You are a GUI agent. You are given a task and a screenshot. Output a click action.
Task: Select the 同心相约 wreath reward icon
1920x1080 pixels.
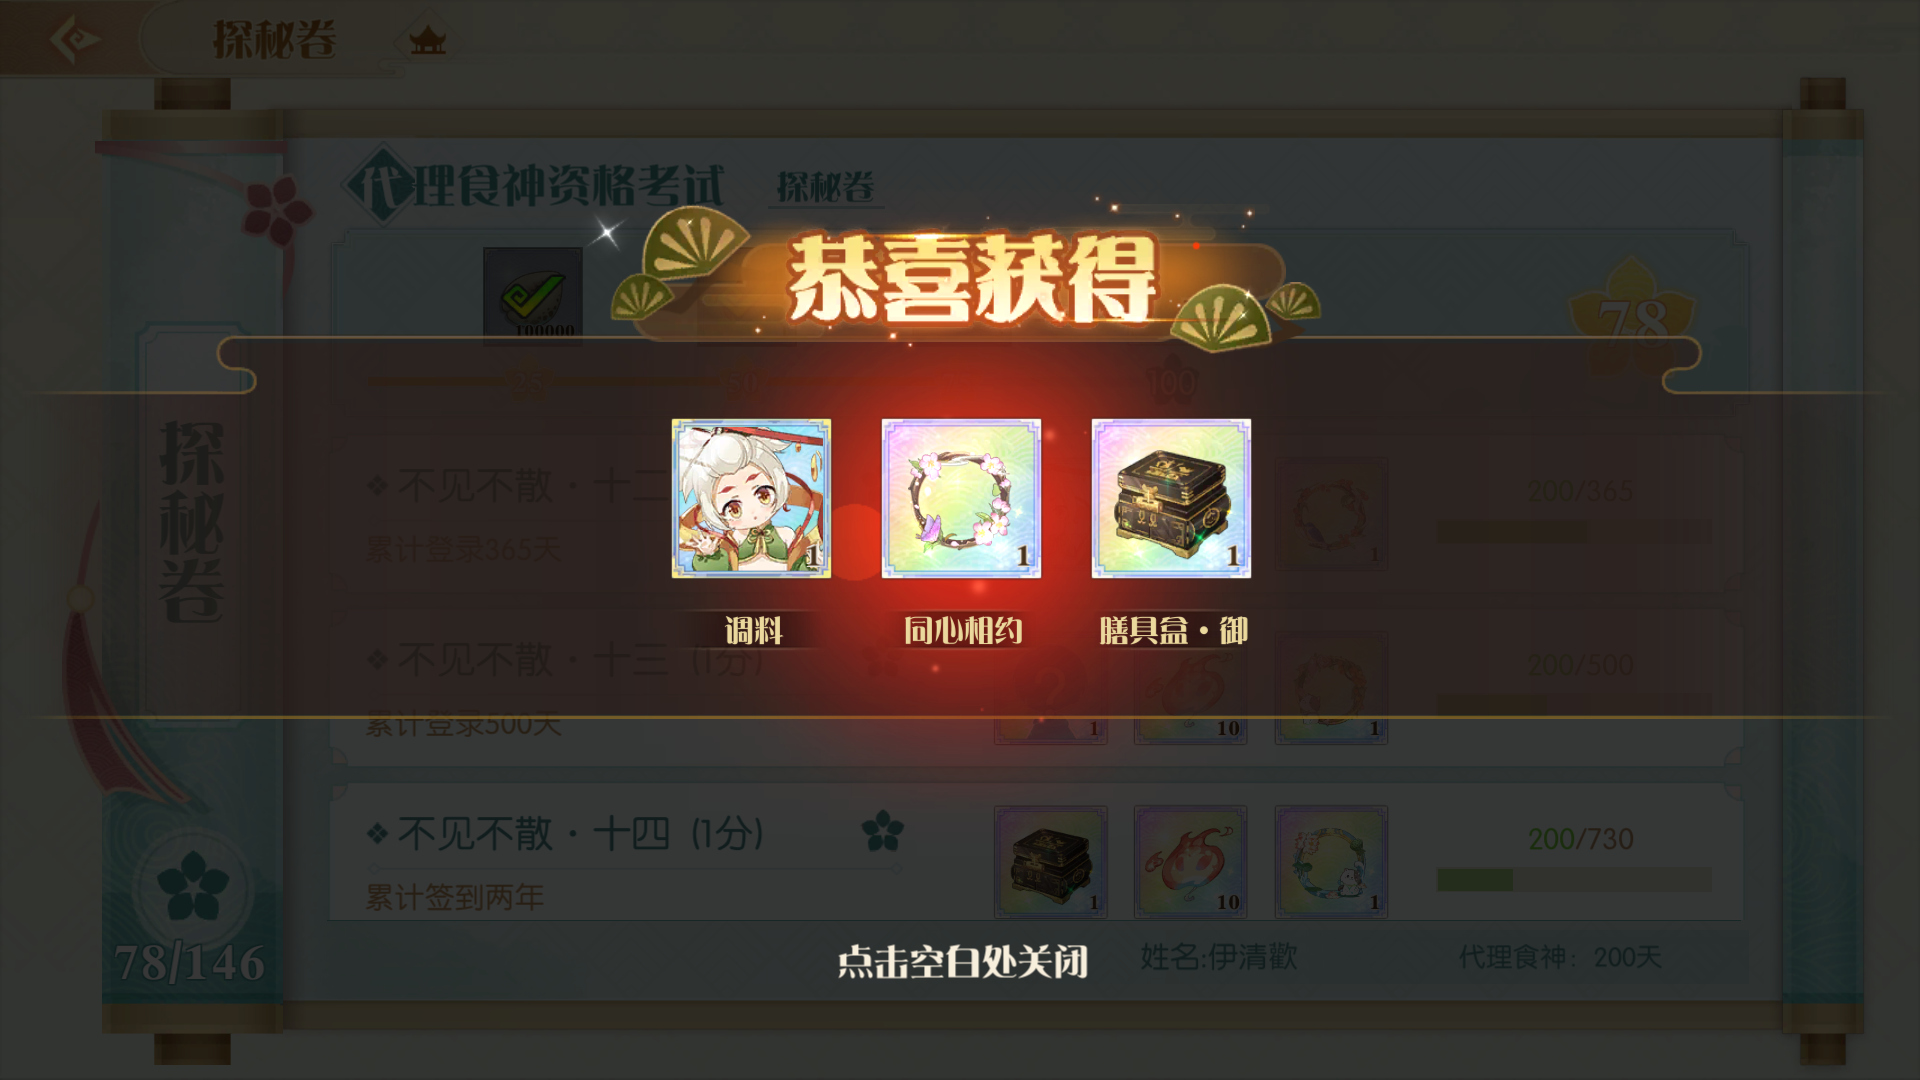point(961,498)
